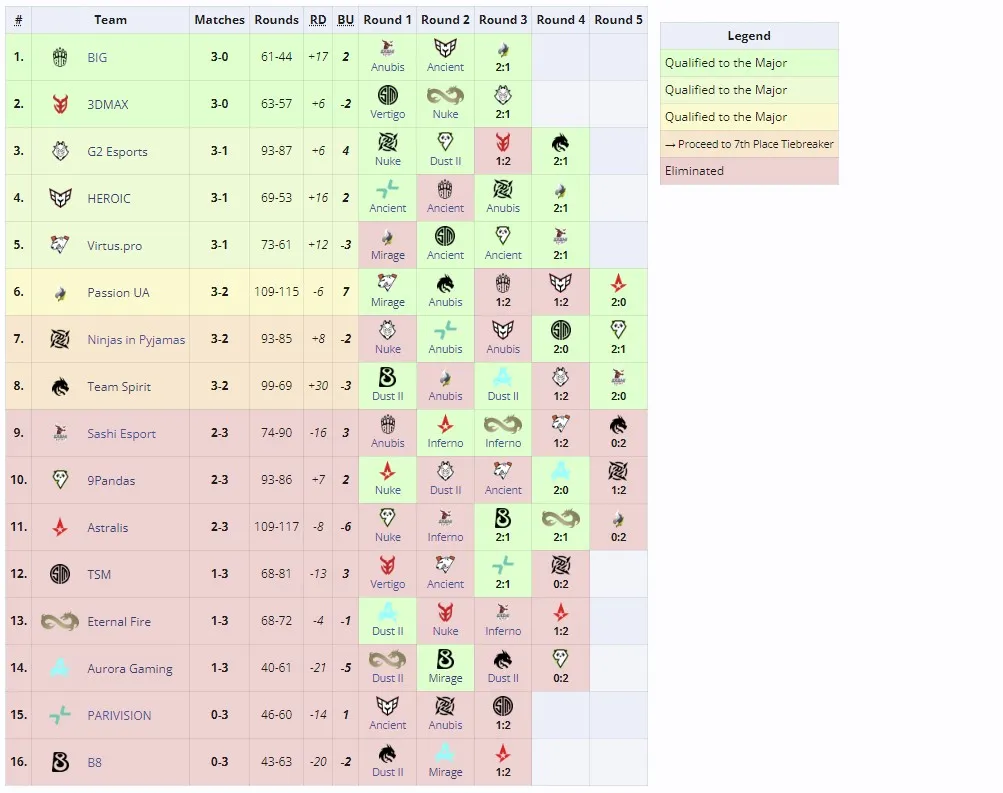Click the red 'Eliminated' legend entry
Screen dimensions: 1003x793
749,171
